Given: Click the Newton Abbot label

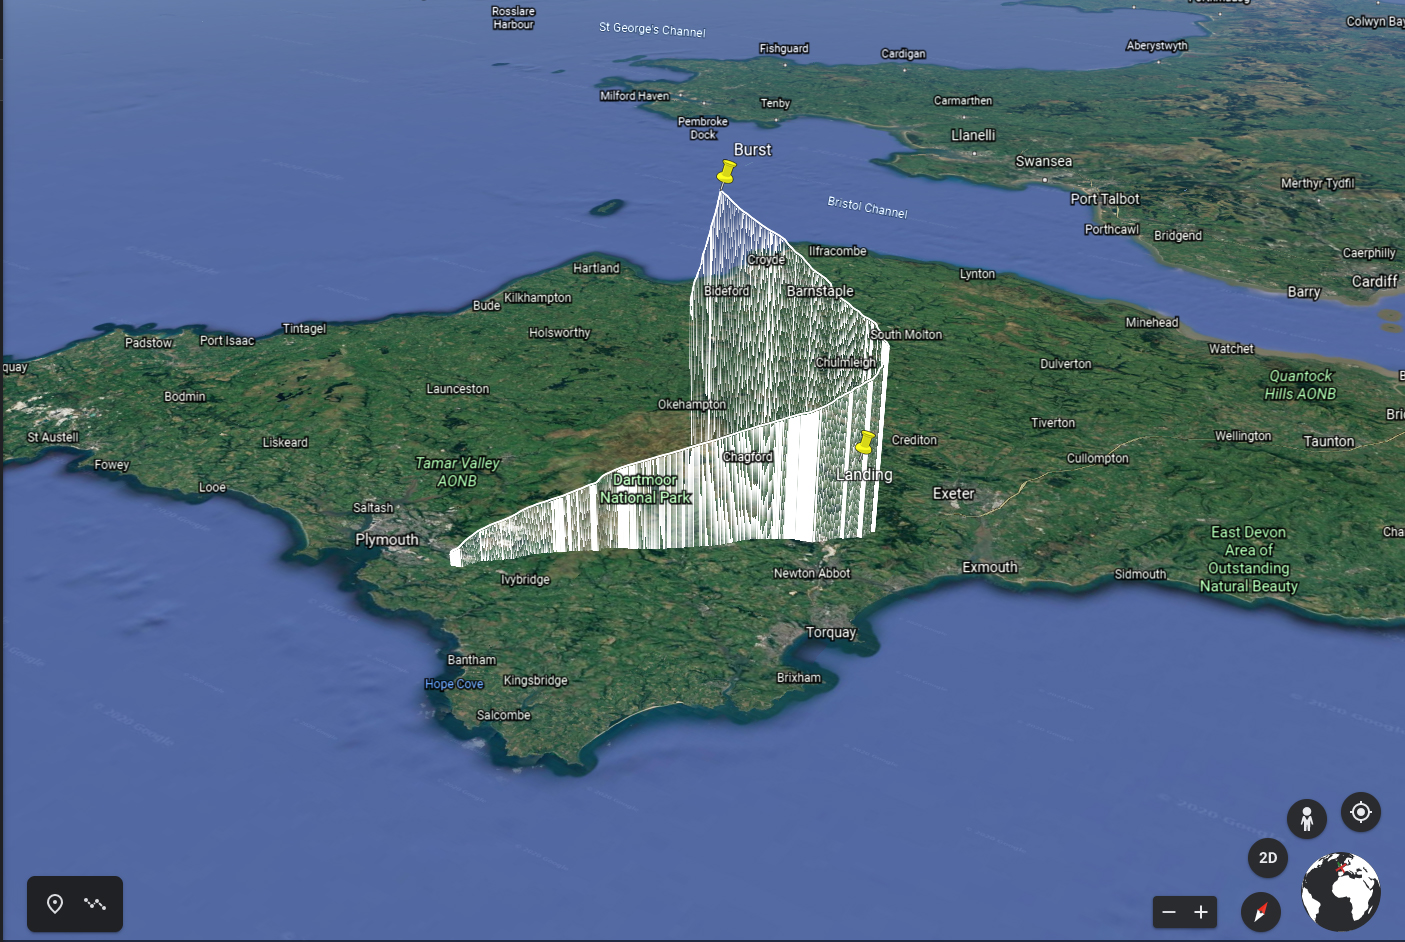Looking at the screenshot, I should pos(812,574).
